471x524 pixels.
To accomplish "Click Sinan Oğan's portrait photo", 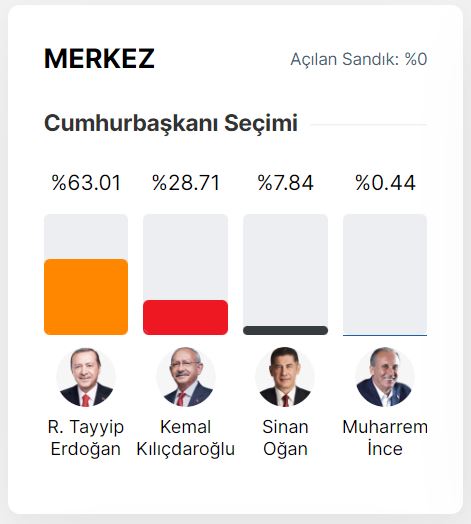I will pos(285,377).
